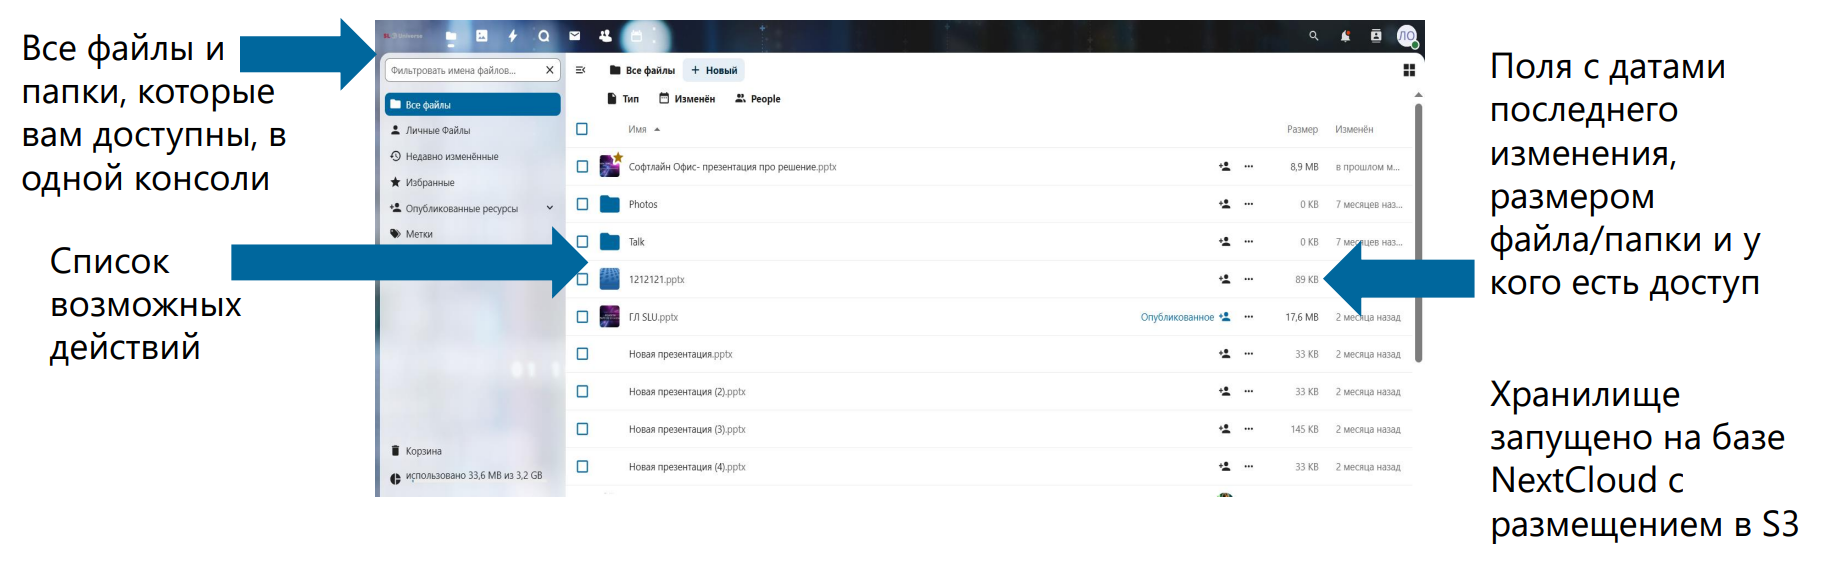Open sharing for Новая презентация (3).pptx
Screen dimensions: 1821x561
point(1224,429)
